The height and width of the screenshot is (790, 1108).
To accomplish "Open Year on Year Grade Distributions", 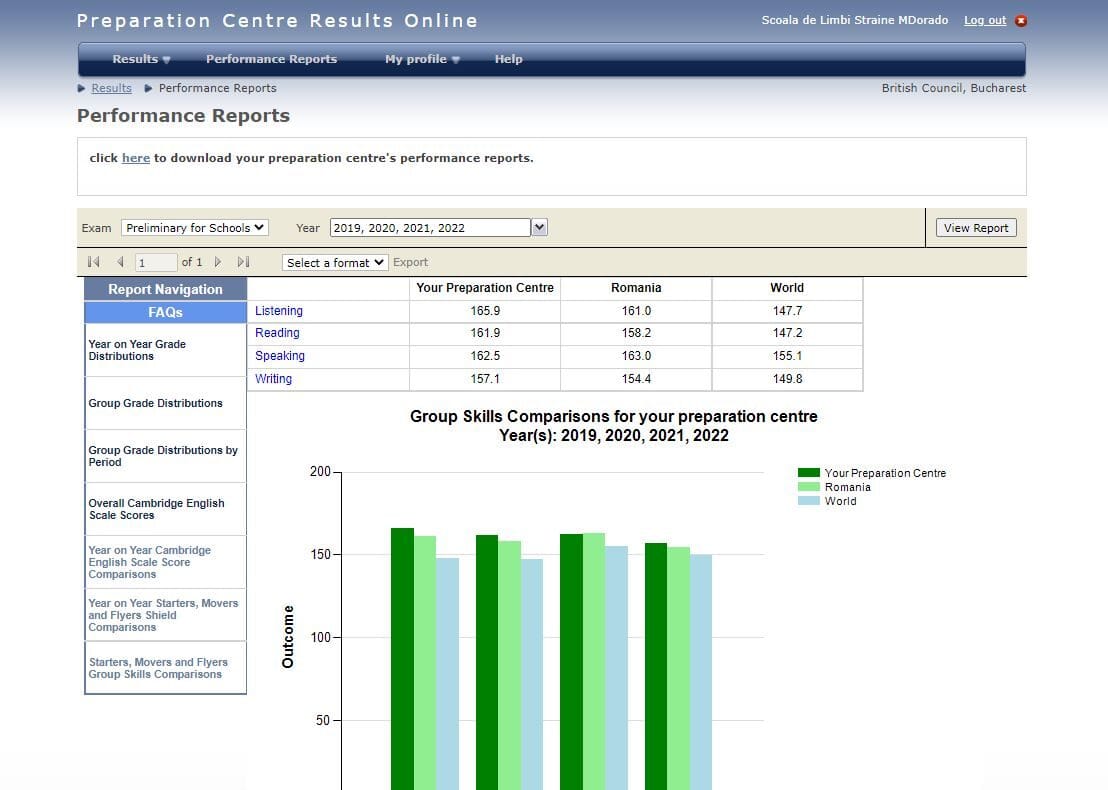I will tap(165, 350).
